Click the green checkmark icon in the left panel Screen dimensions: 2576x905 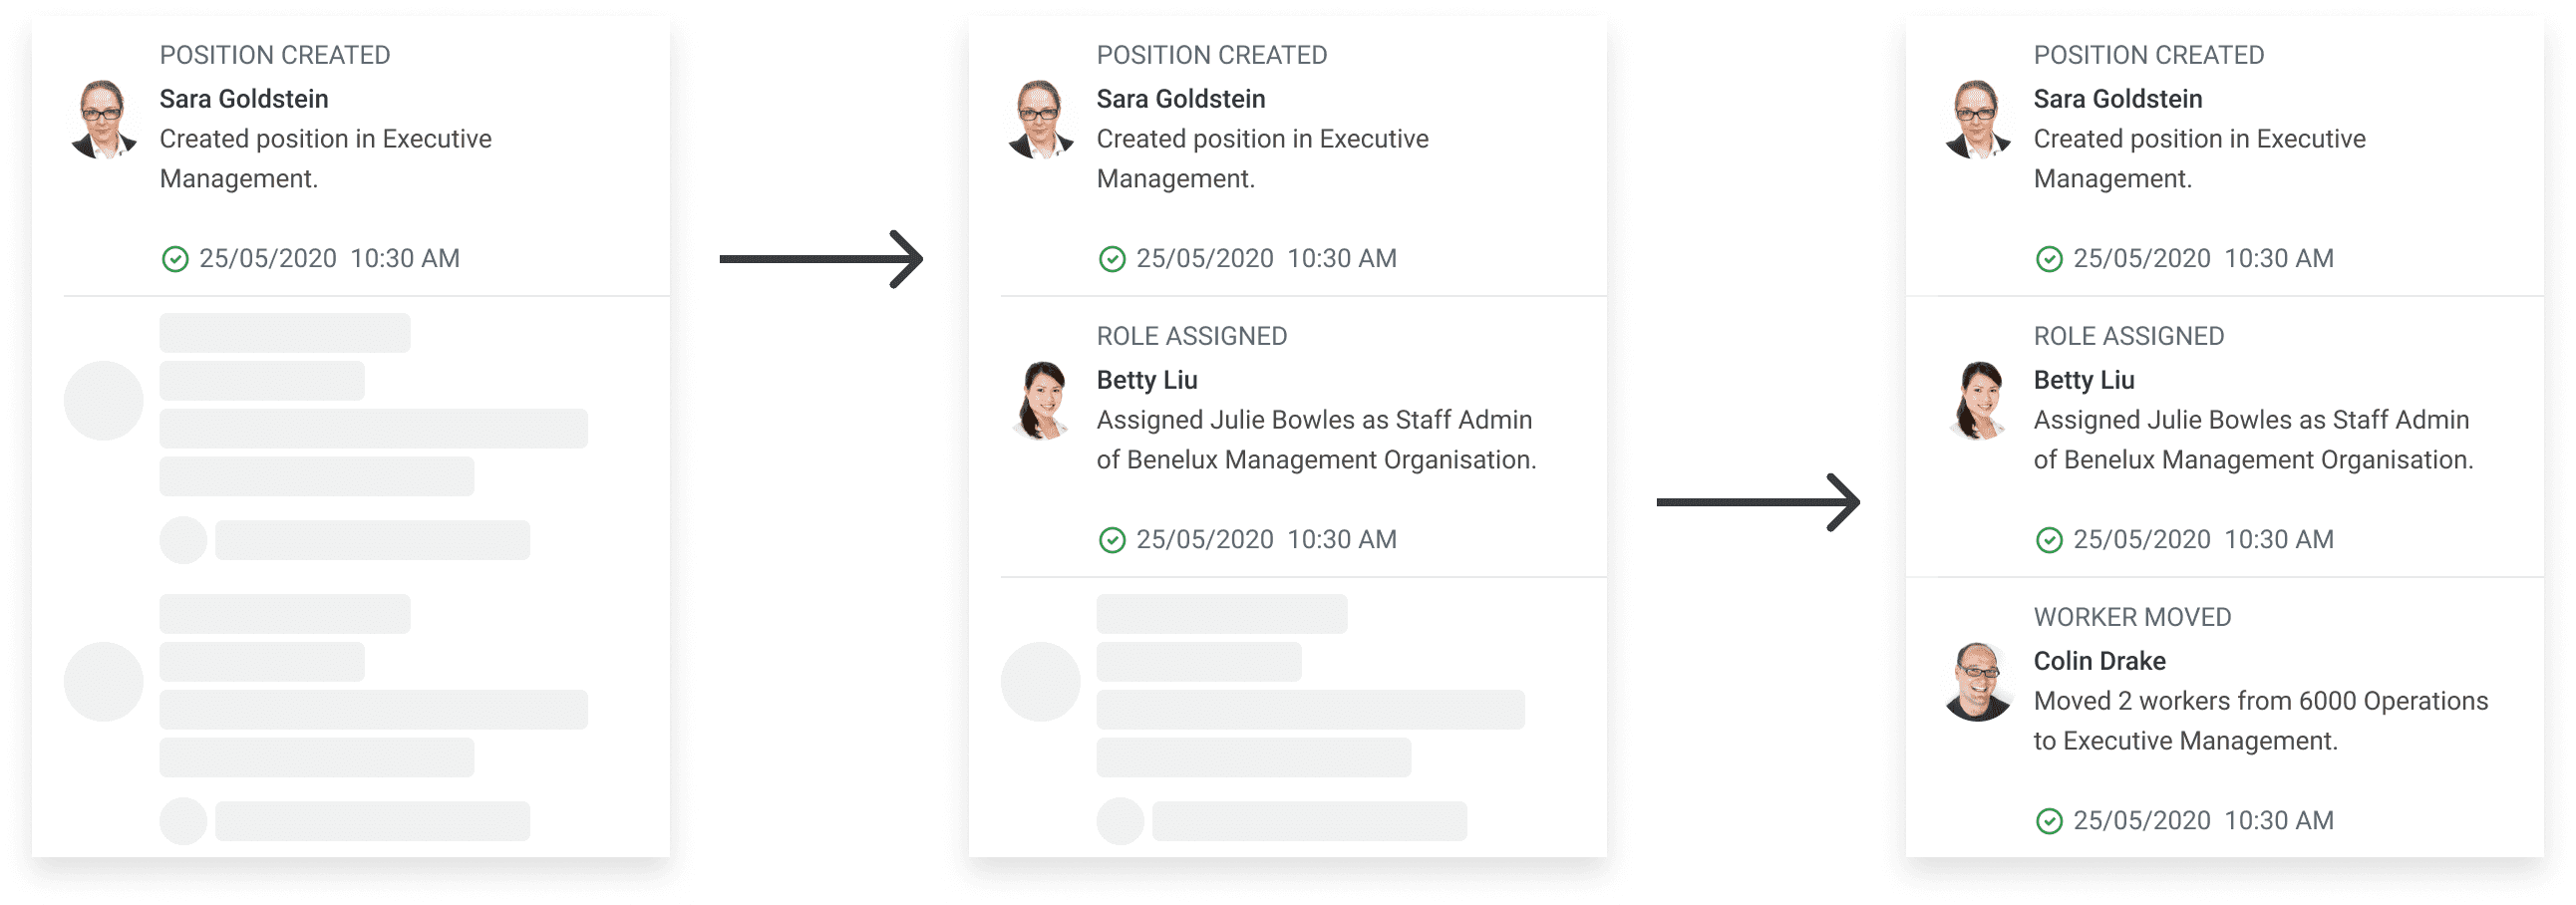pyautogui.click(x=175, y=260)
